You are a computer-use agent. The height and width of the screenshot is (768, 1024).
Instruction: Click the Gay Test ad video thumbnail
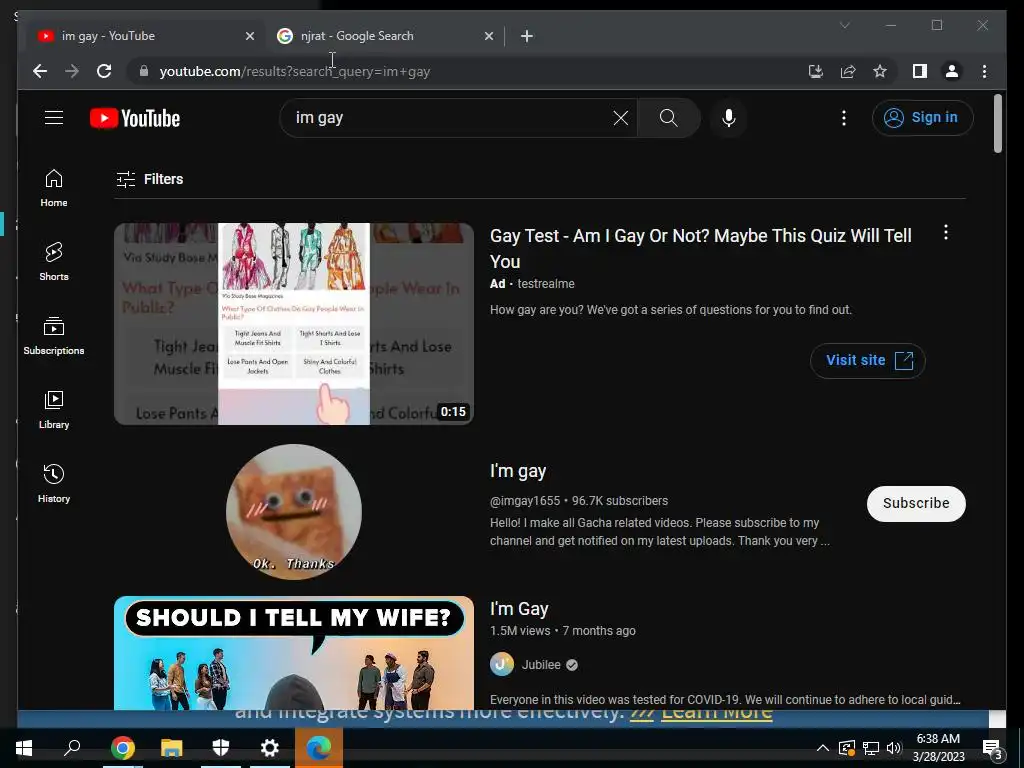point(294,324)
